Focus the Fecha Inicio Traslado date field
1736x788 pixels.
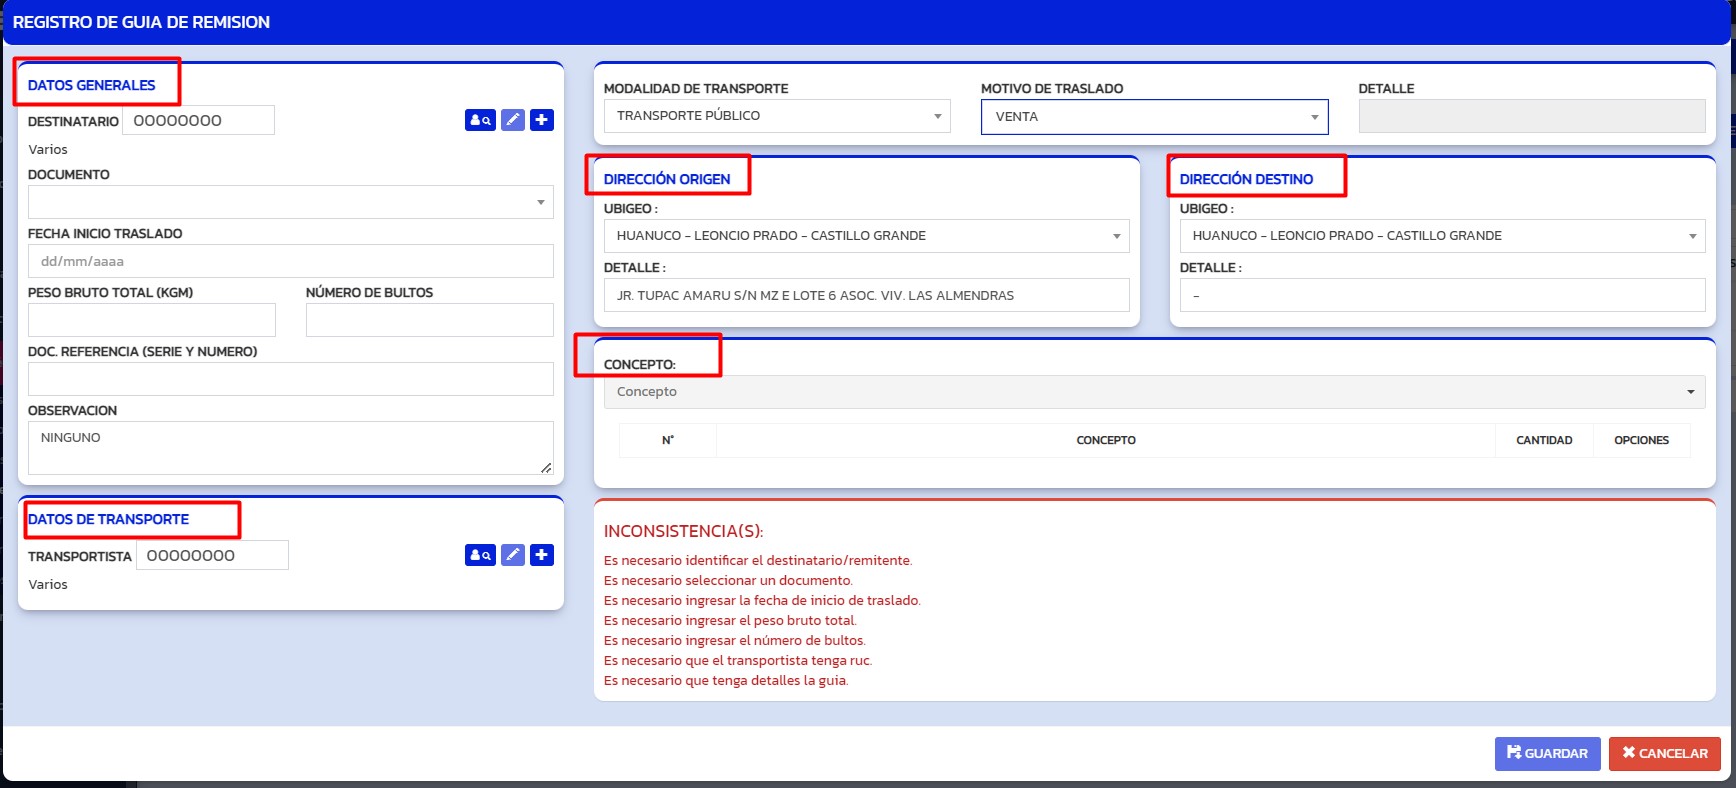[x=290, y=261]
